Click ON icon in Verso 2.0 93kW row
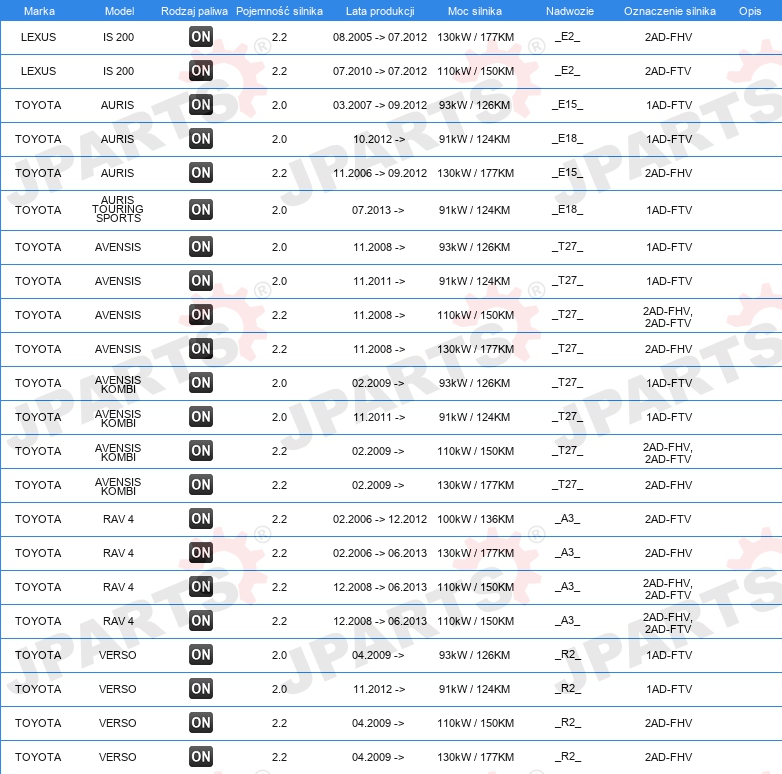This screenshot has height=774, width=782. (201, 654)
